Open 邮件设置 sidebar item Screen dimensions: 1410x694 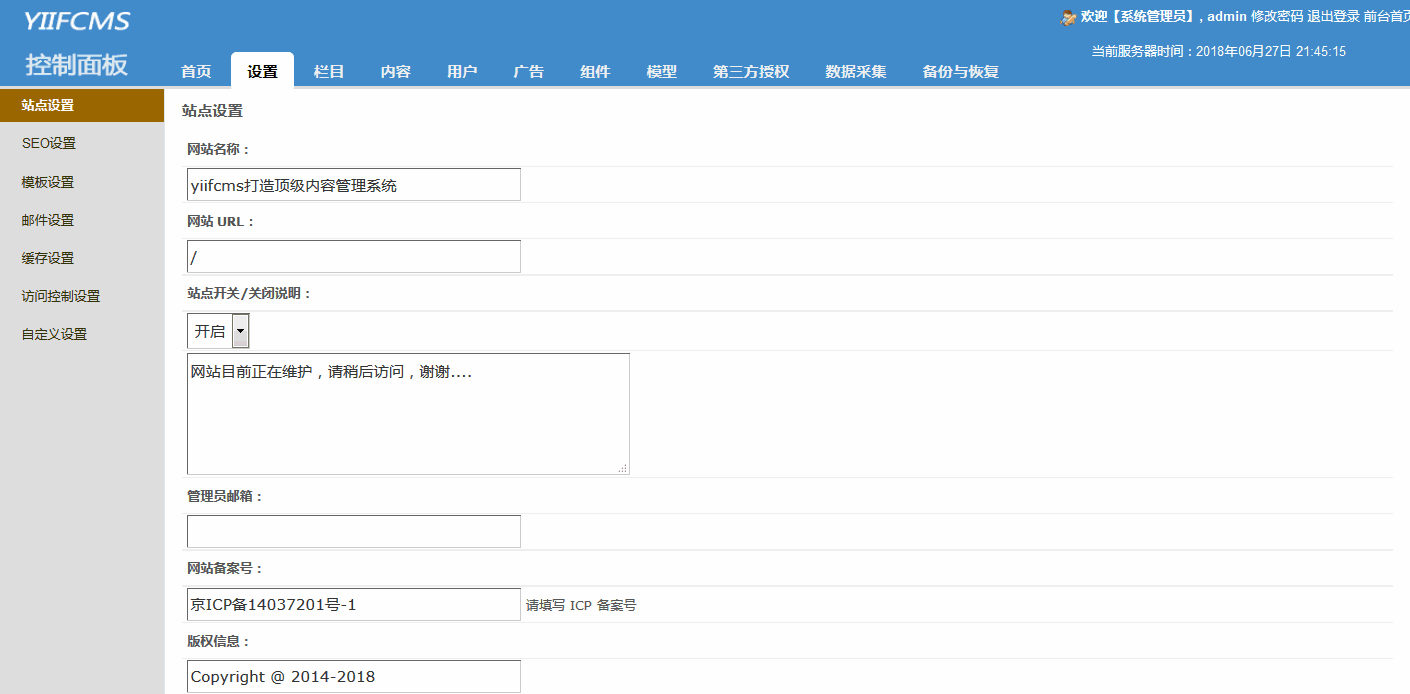[48, 220]
